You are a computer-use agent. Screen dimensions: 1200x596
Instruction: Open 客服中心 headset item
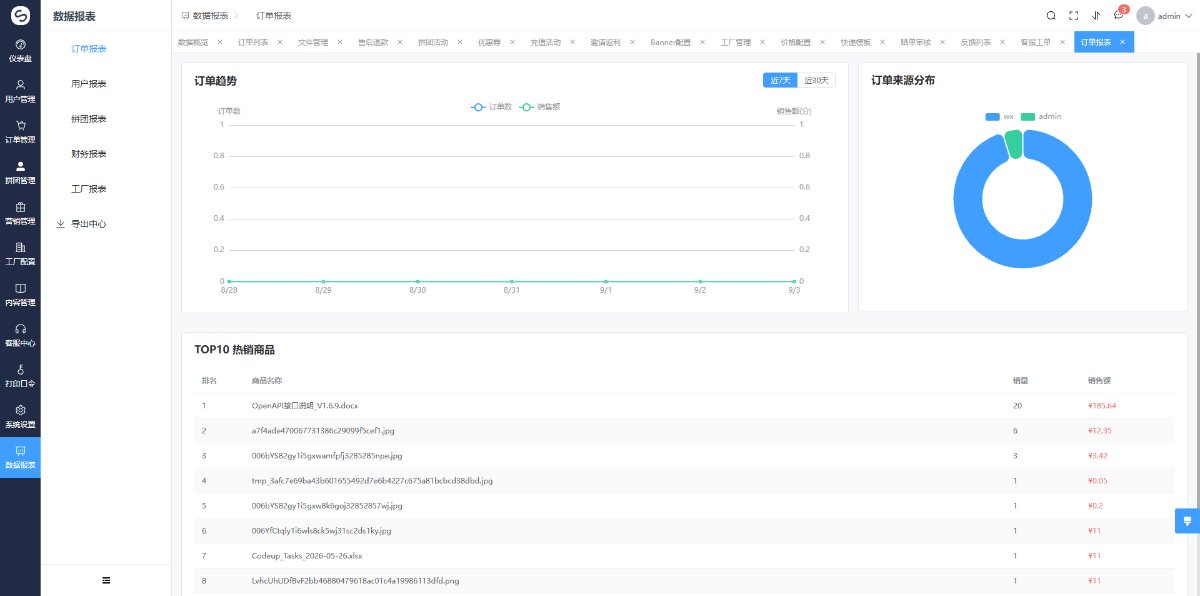pos(20,335)
